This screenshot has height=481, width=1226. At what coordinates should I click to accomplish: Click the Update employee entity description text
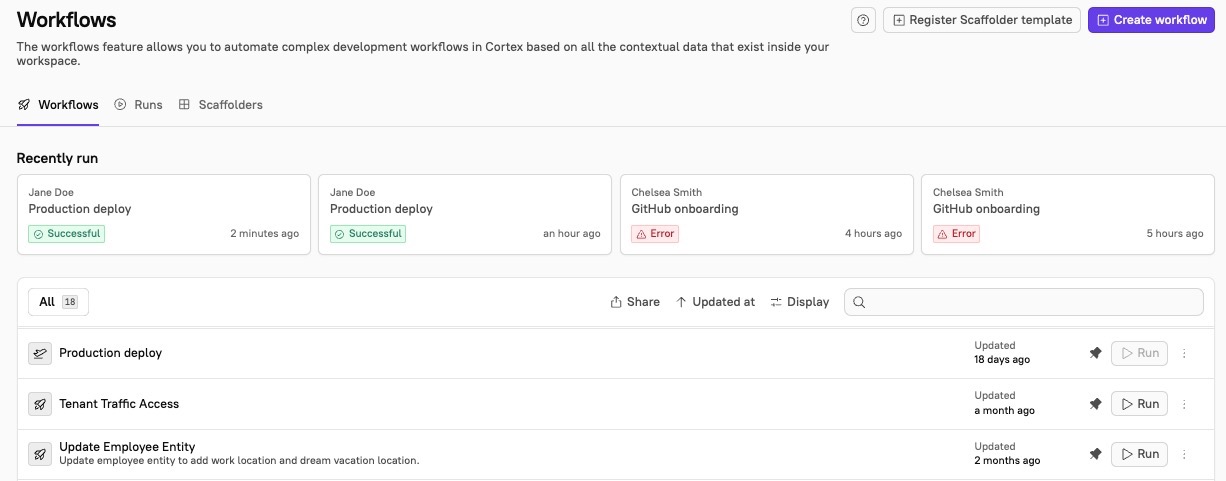point(239,461)
